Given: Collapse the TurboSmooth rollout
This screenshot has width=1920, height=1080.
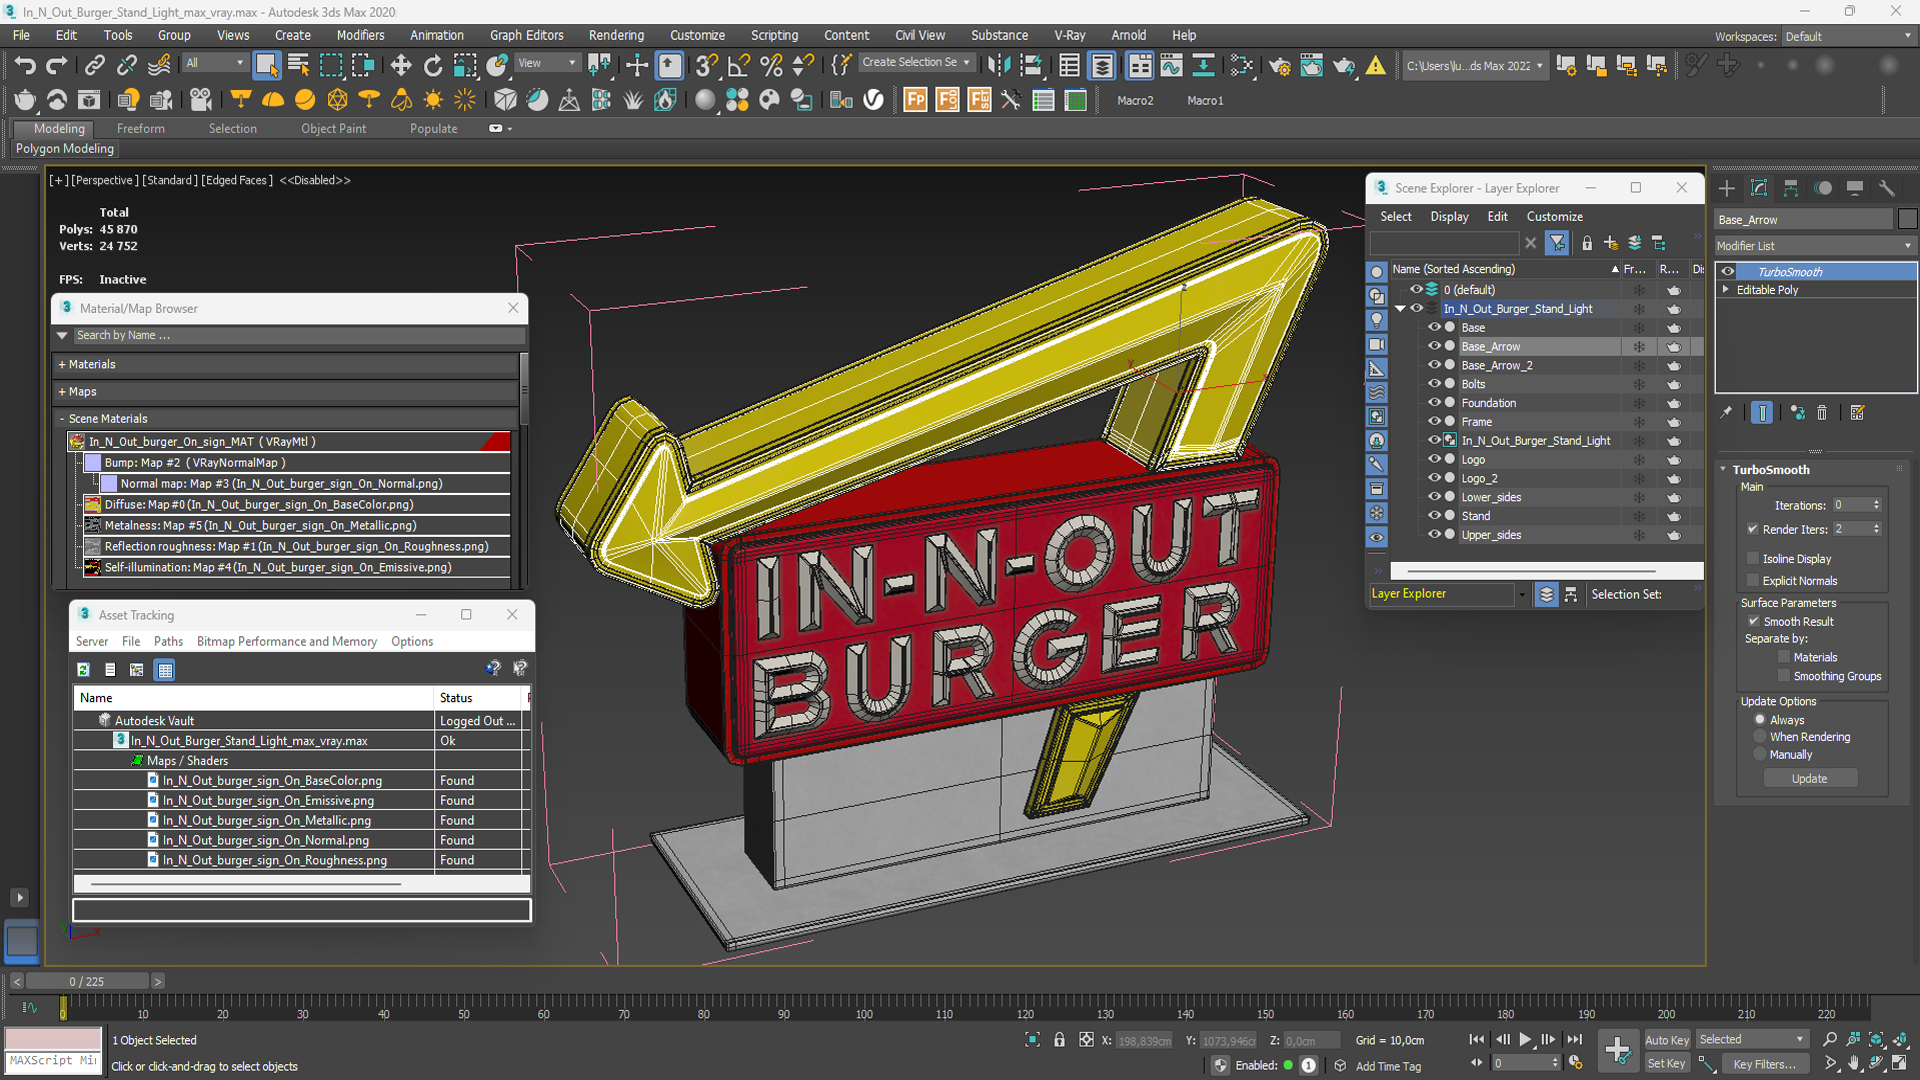Looking at the screenshot, I should pos(1723,470).
